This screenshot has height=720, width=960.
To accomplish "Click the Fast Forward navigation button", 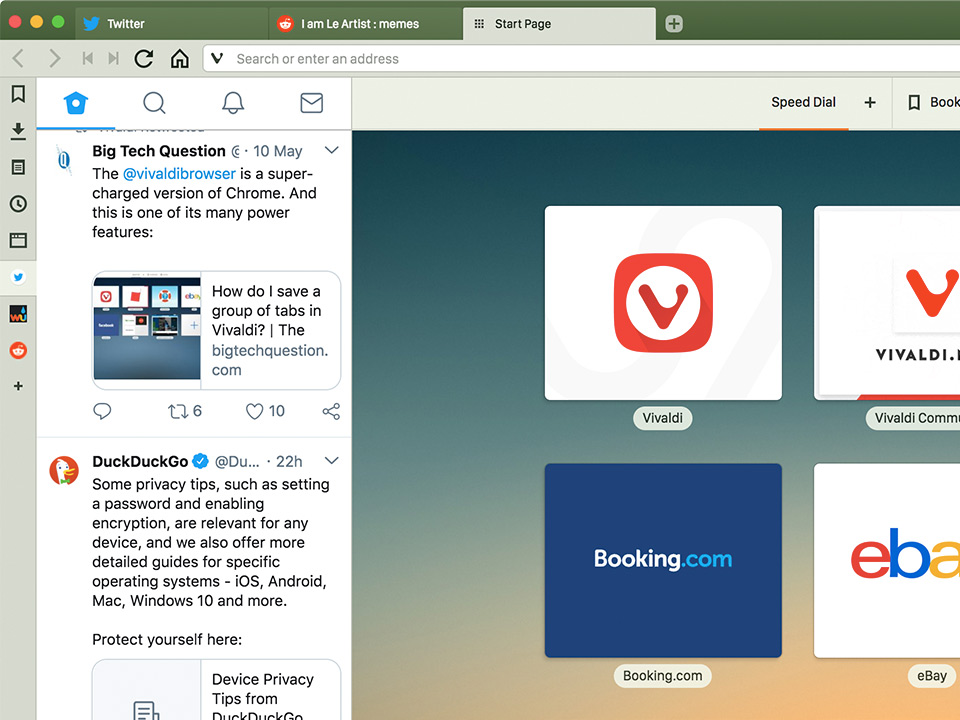I will click(x=113, y=58).
